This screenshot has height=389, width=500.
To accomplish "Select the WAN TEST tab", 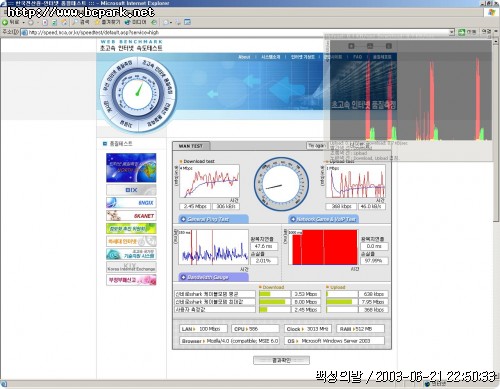I will tap(190, 146).
